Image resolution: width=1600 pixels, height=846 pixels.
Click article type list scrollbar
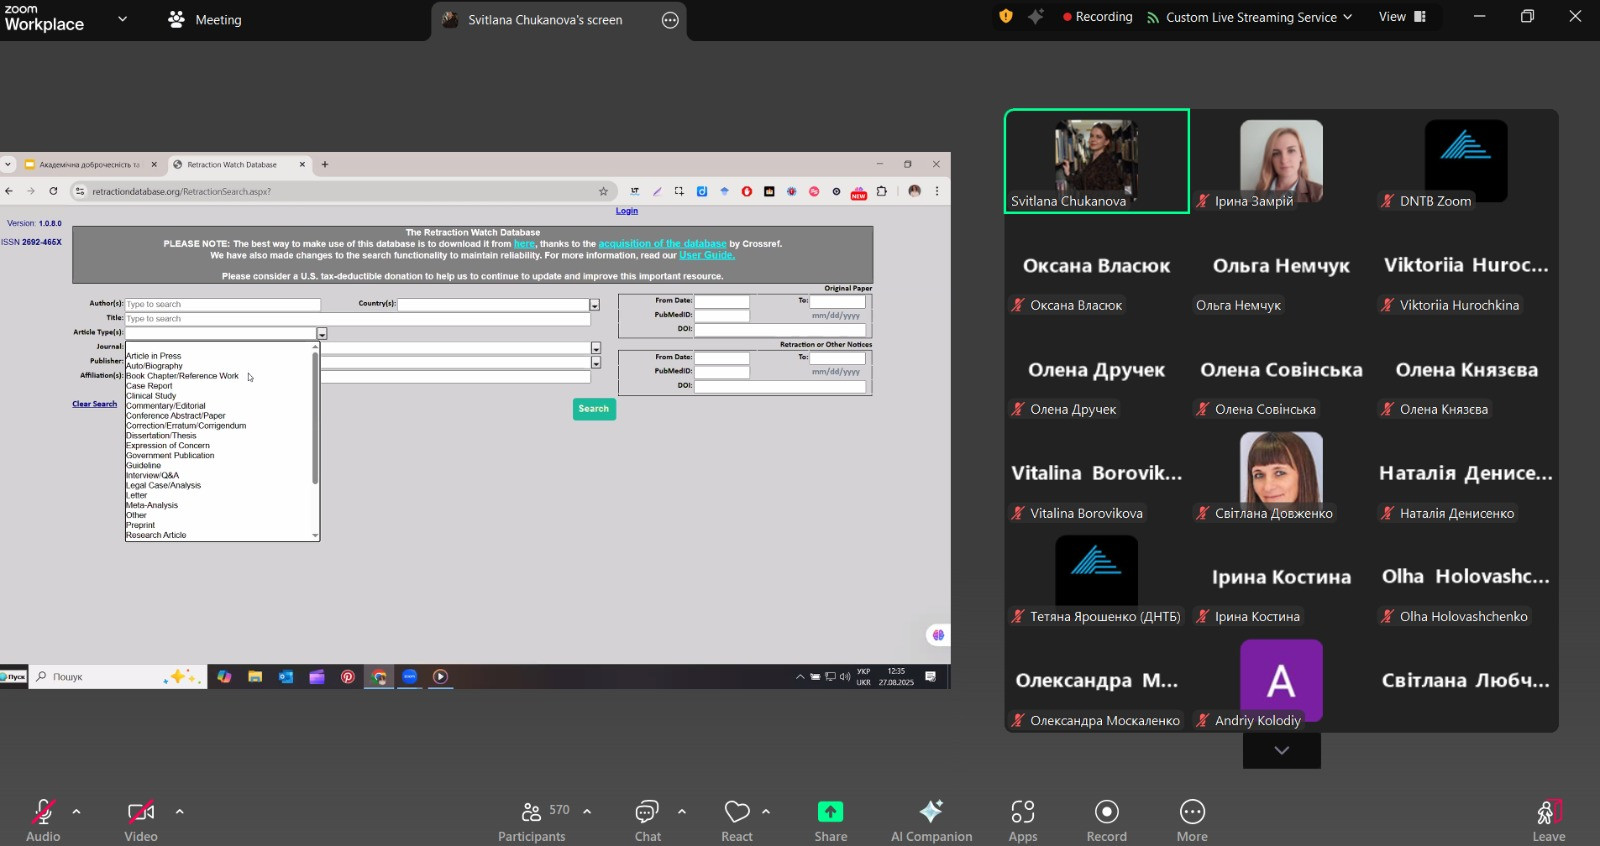316,418
